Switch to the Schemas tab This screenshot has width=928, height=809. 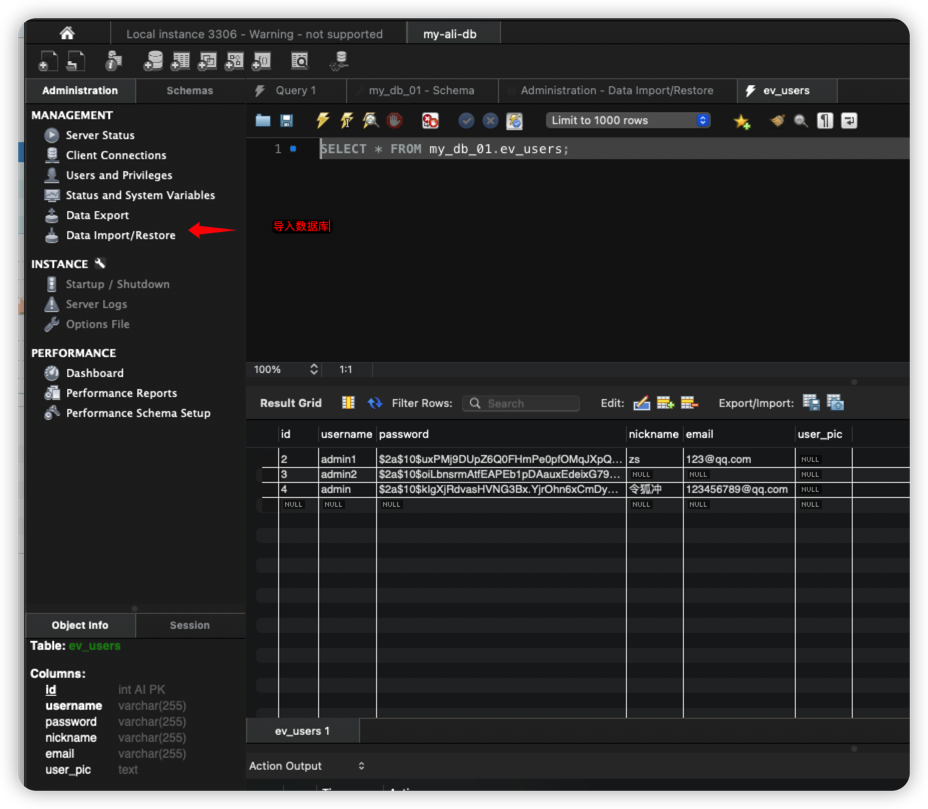pos(189,91)
